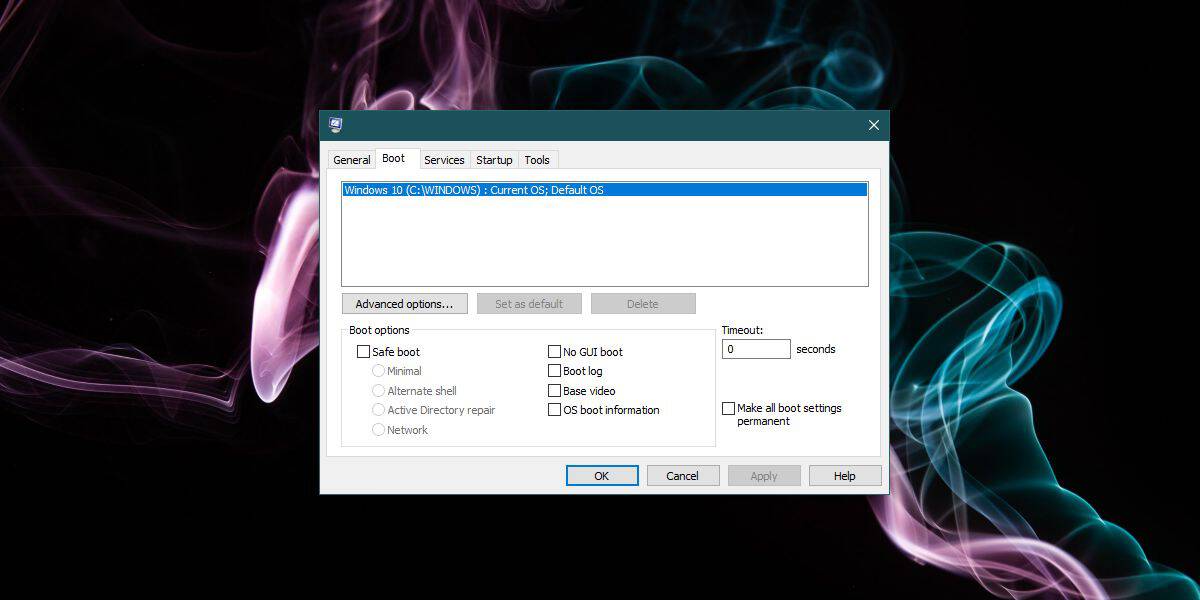Switch to the General tab
Viewport: 1200px width, 600px height.
point(352,160)
